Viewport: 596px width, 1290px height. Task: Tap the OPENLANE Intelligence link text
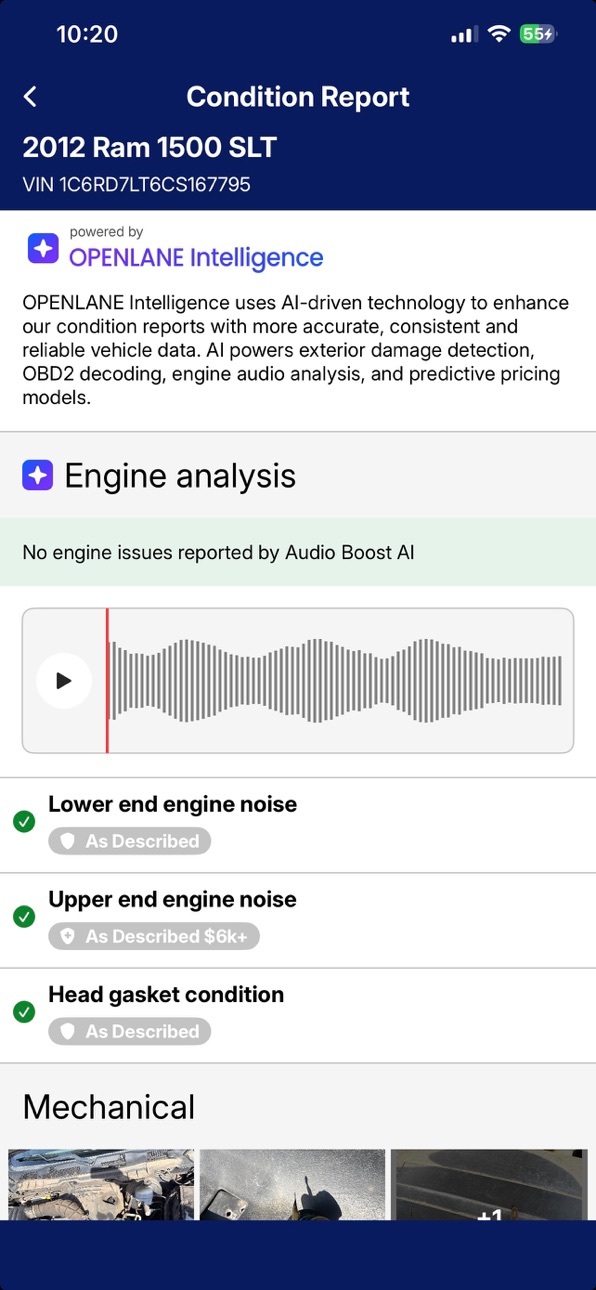[x=196, y=257]
